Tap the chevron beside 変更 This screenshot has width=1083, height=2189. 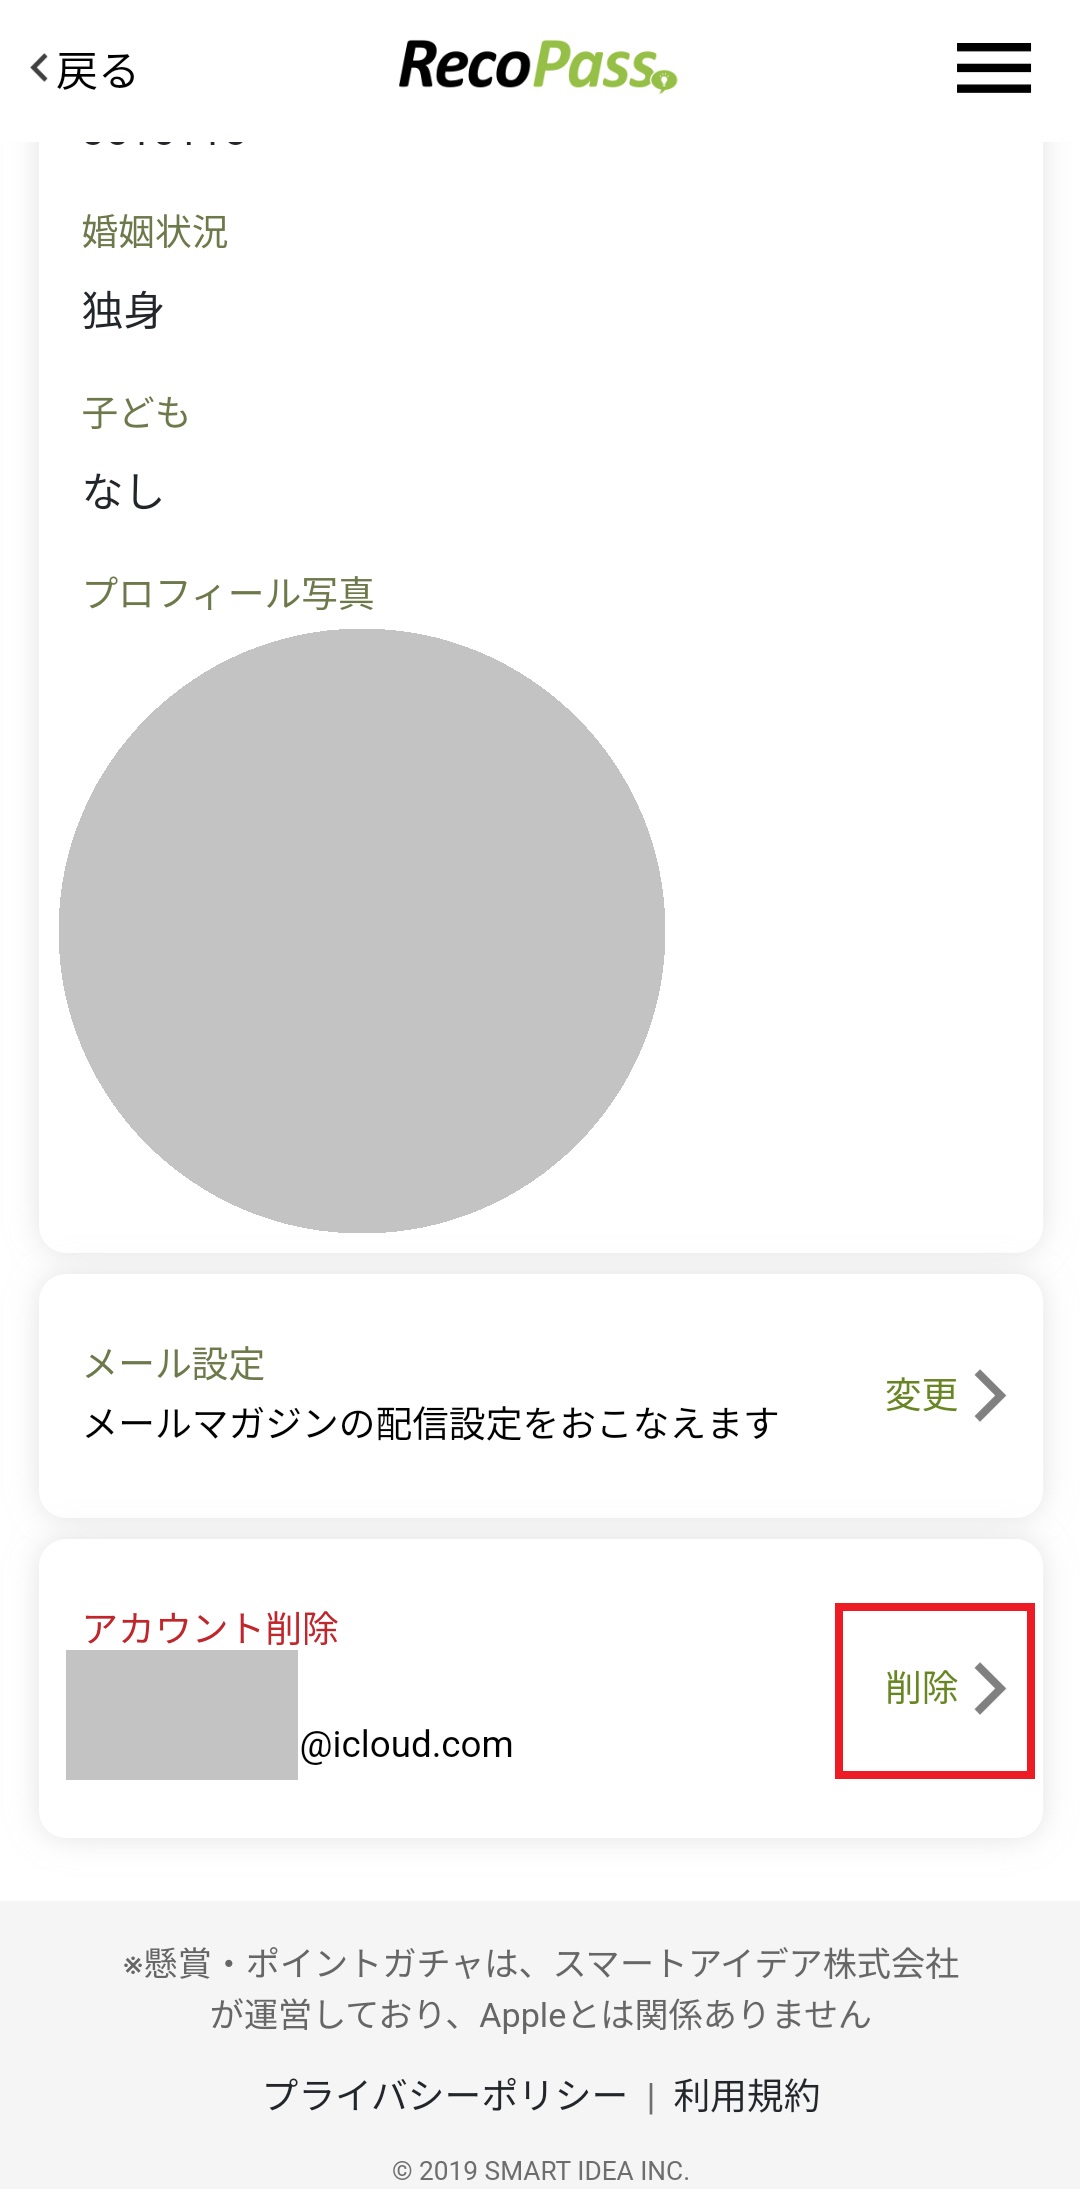(990, 1395)
